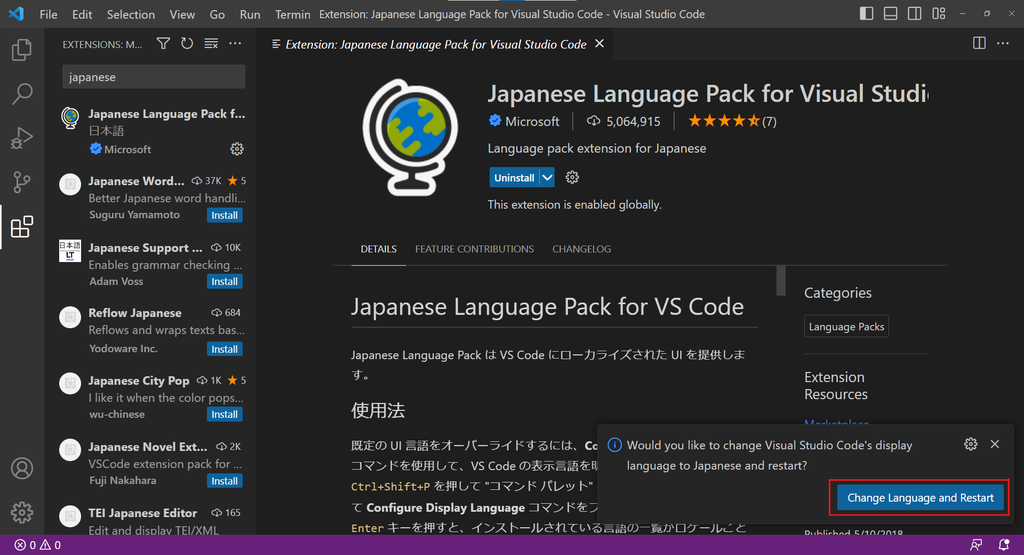Click Change Language and Restart button
The width and height of the screenshot is (1024, 555).
(x=920, y=498)
